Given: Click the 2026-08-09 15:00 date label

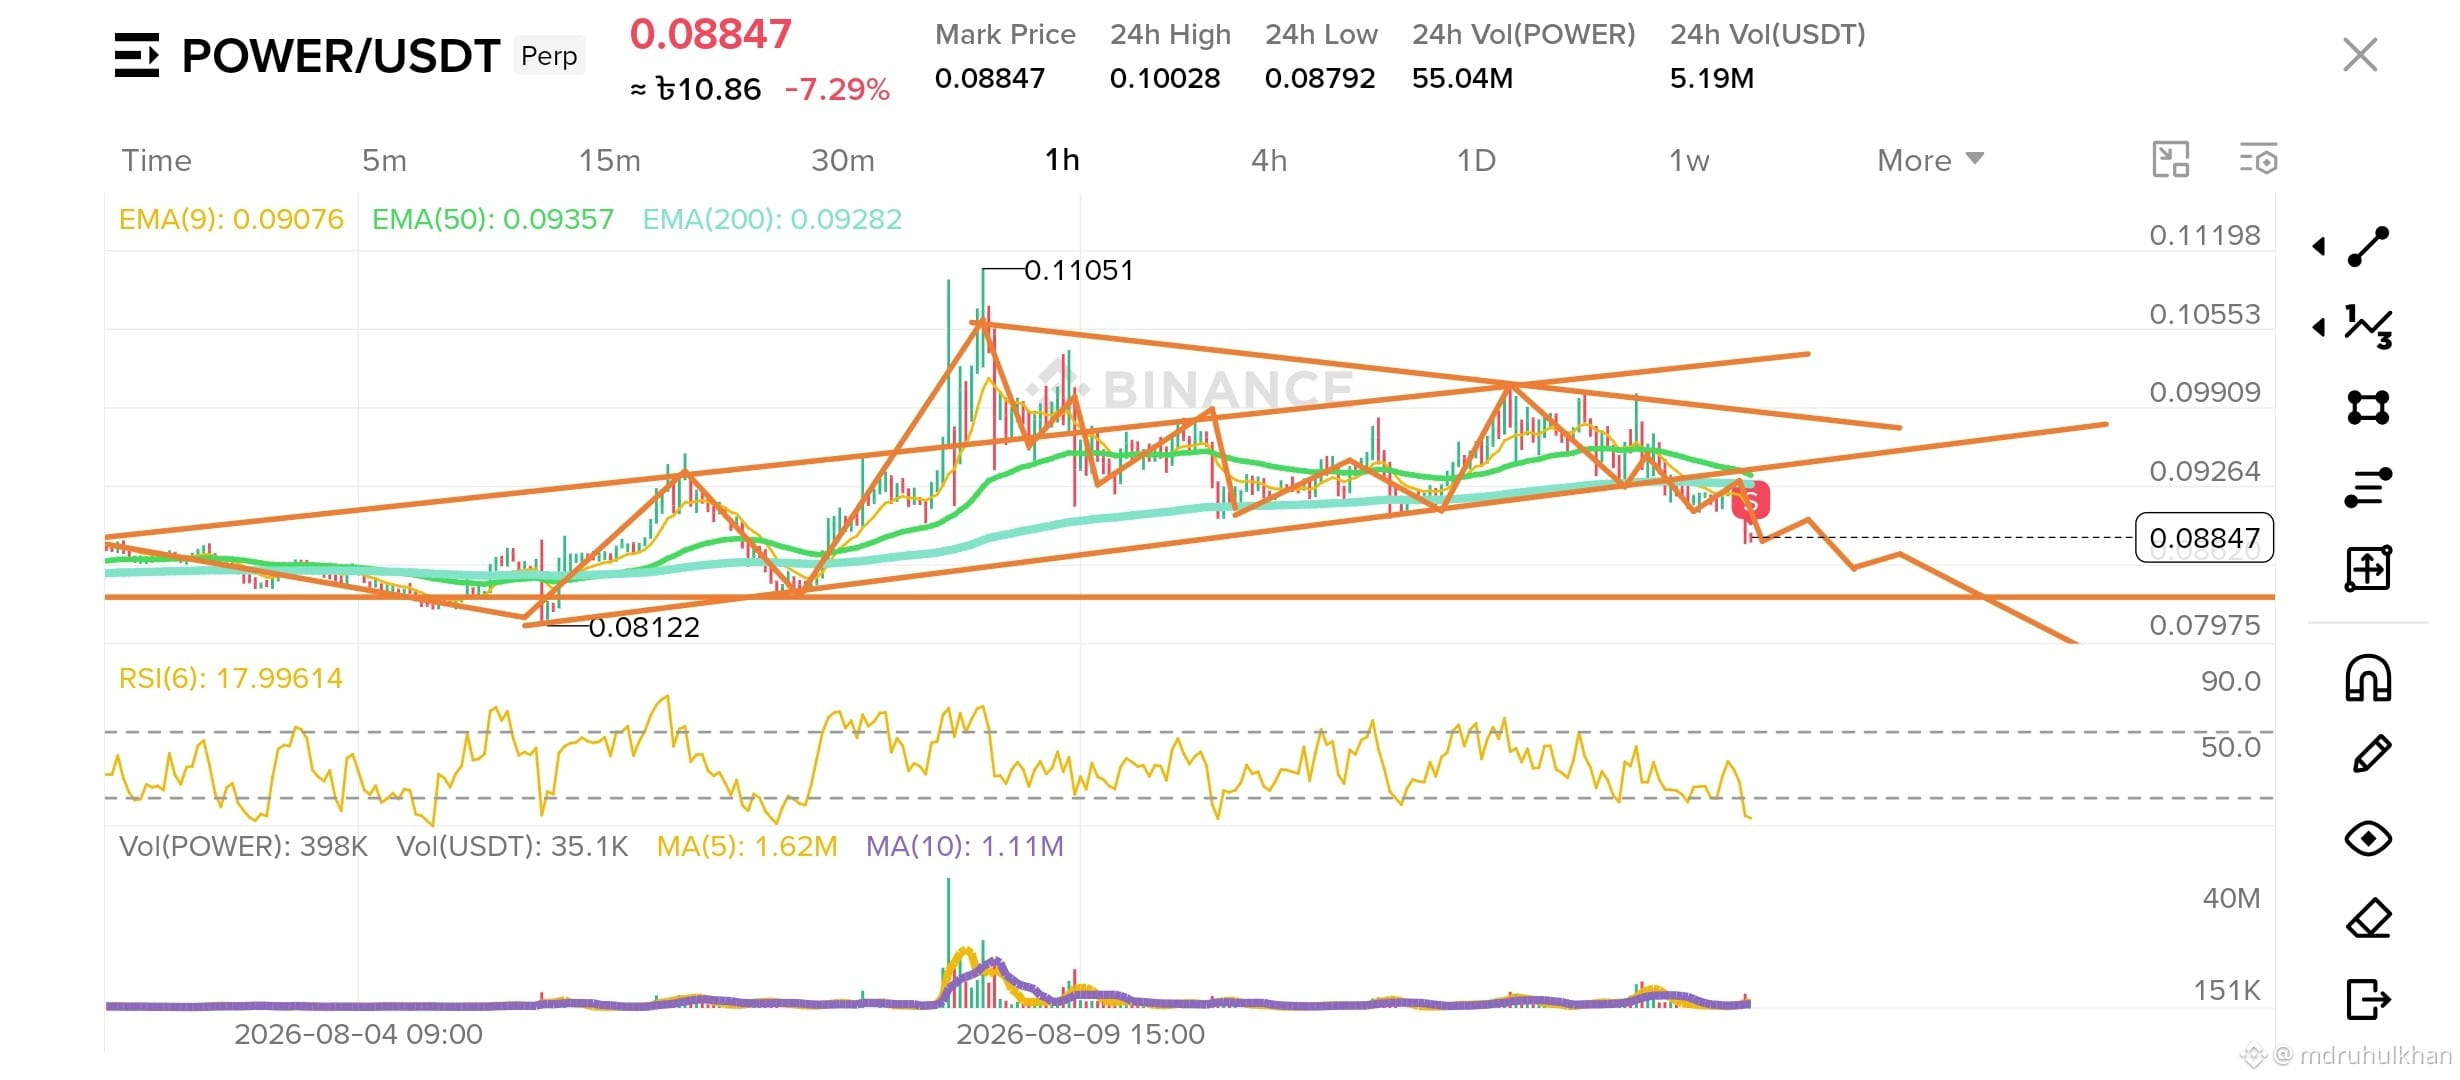Looking at the screenshot, I should 1080,1034.
